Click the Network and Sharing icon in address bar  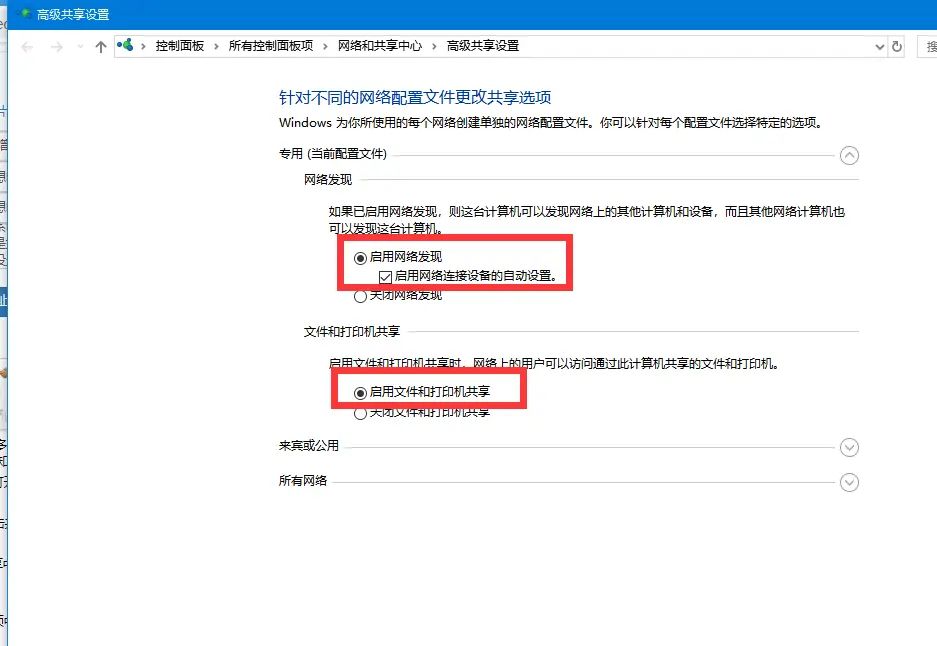point(124,45)
